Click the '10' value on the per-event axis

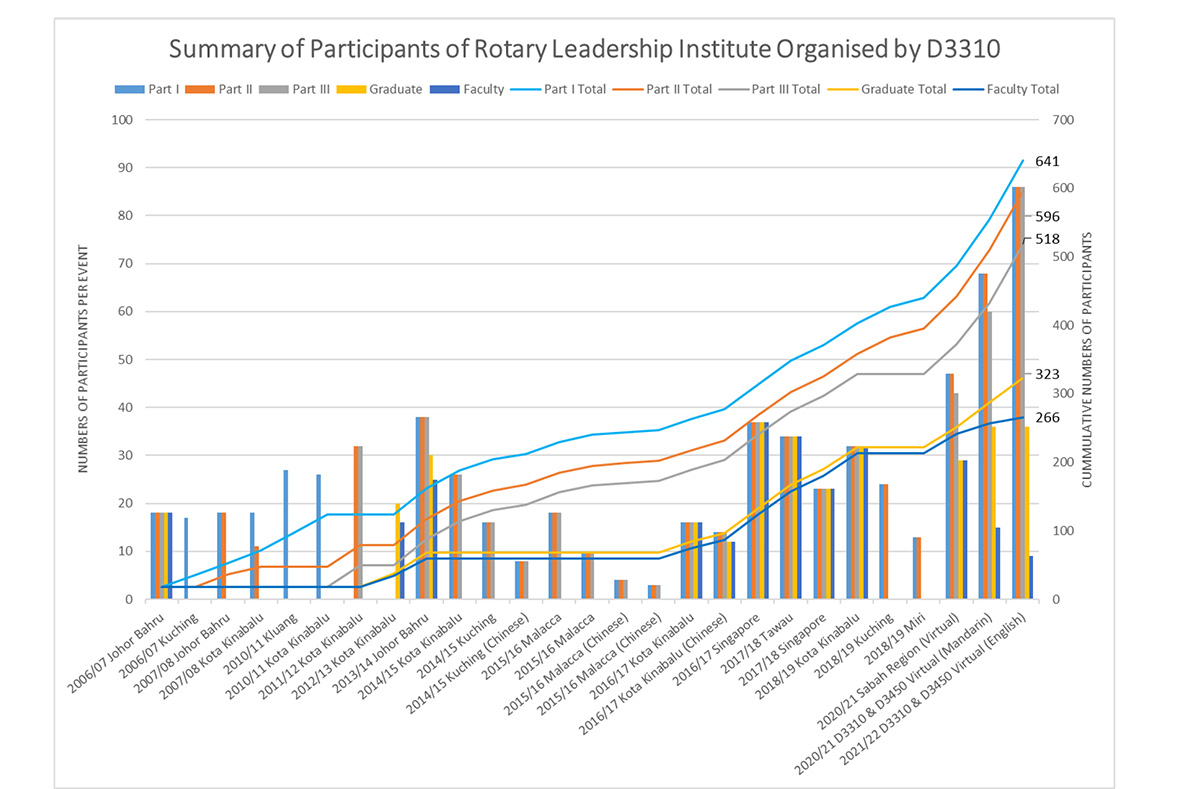(127, 551)
